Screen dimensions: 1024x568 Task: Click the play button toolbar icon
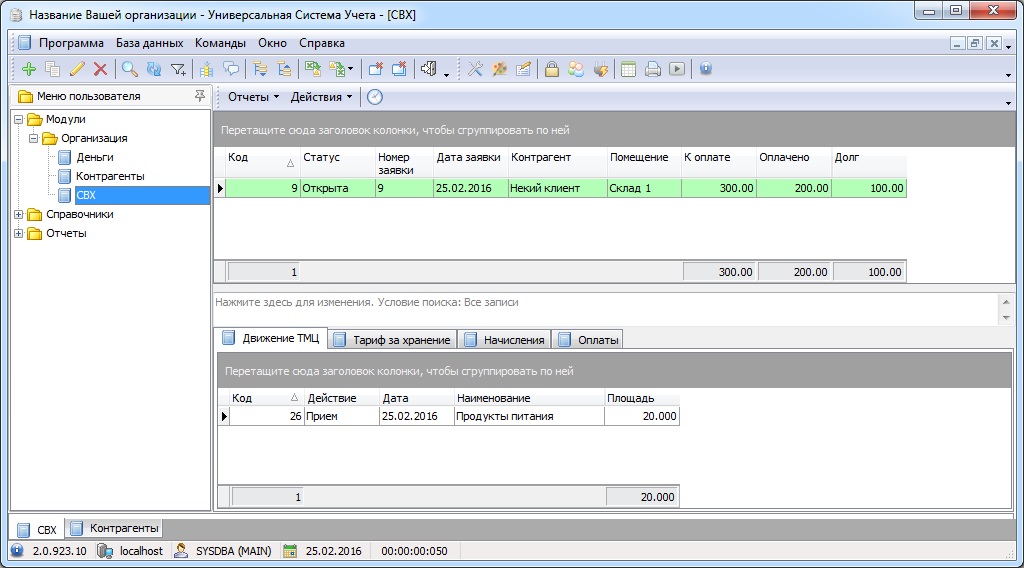[x=677, y=69]
